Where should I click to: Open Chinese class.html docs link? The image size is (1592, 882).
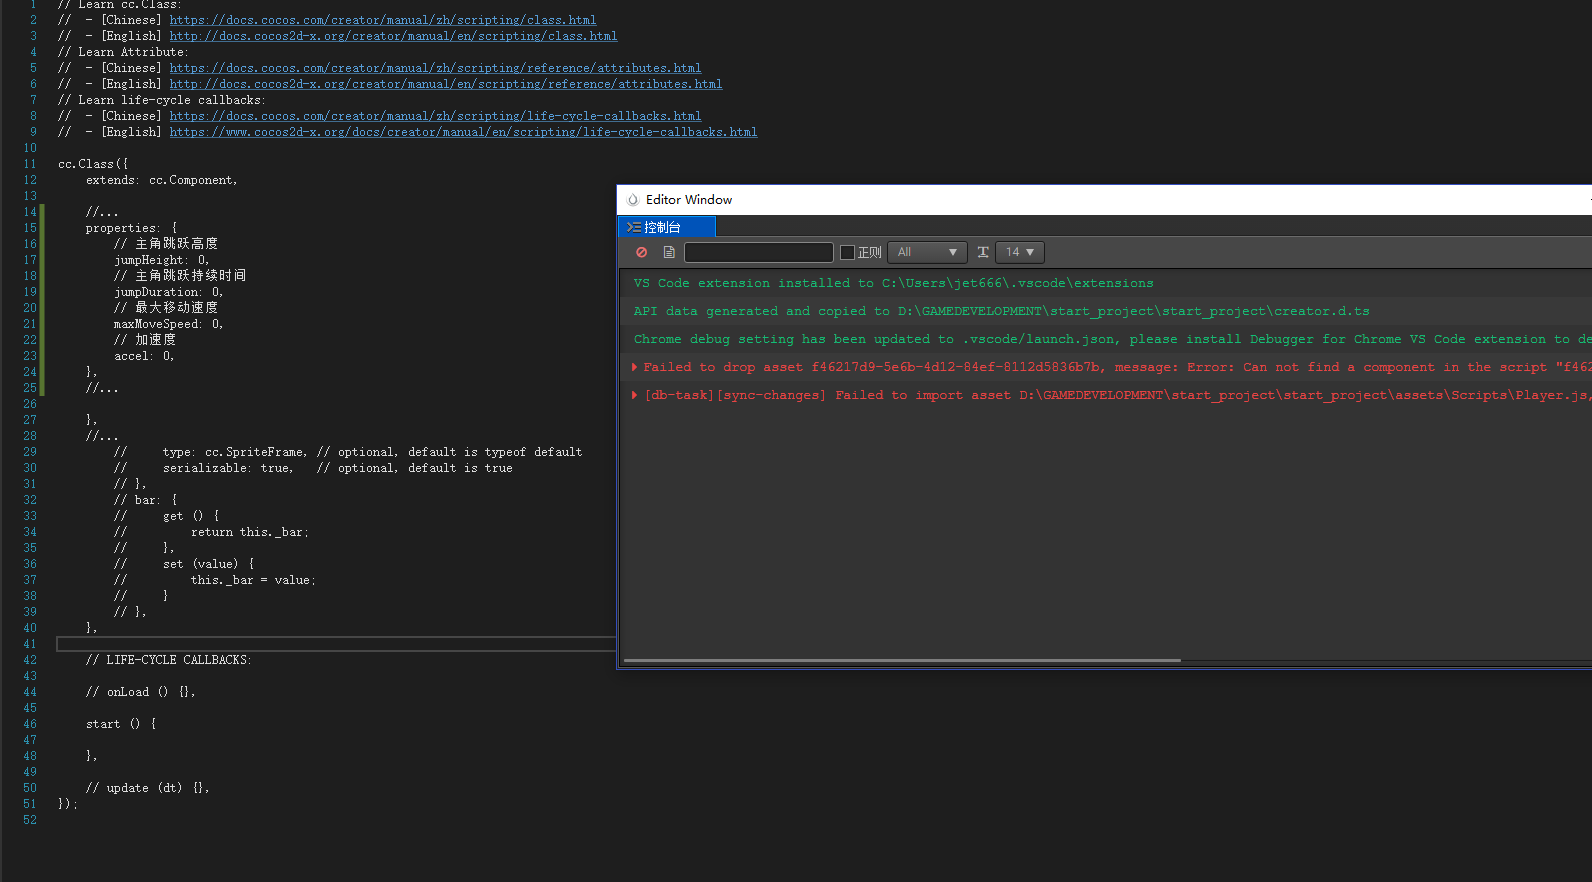pos(382,20)
